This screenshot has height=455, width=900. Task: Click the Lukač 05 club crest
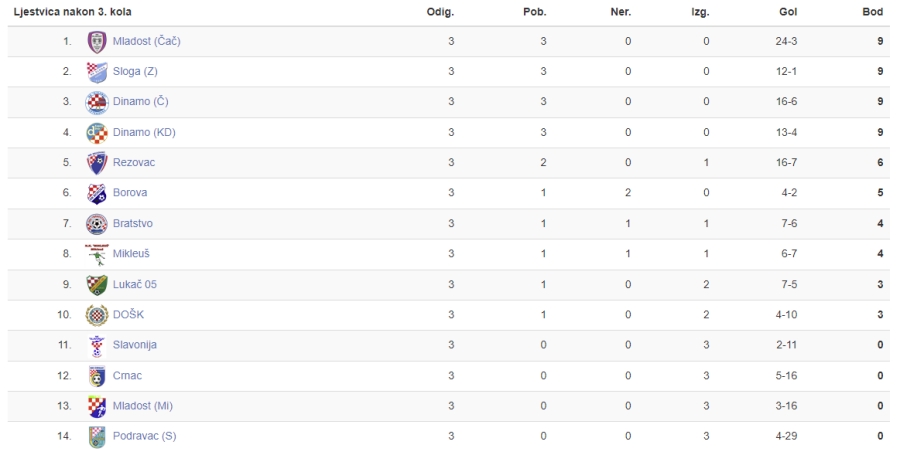[x=96, y=285]
